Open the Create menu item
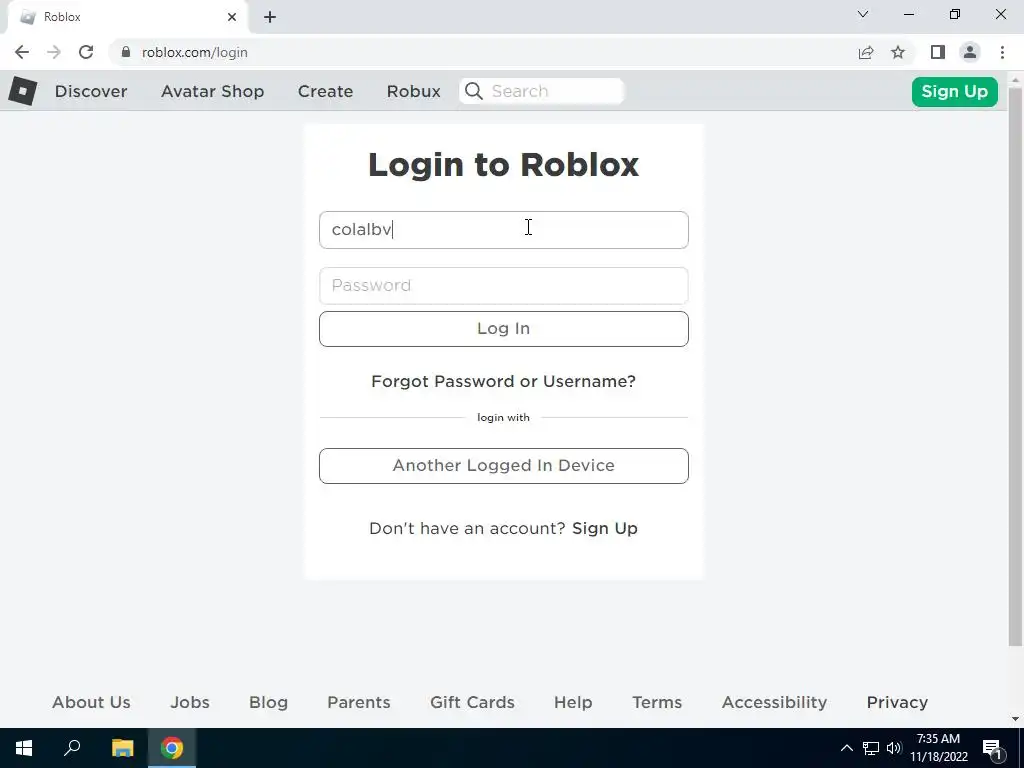This screenshot has width=1024, height=768. point(325,91)
